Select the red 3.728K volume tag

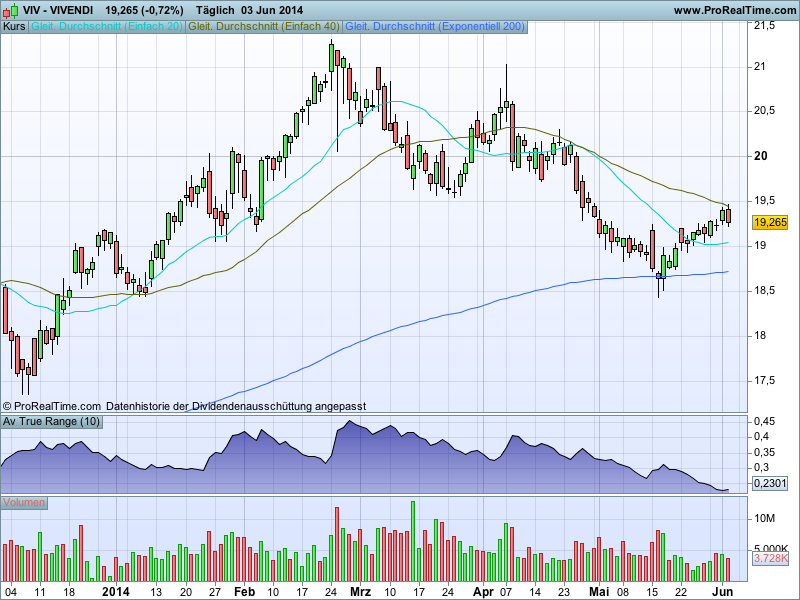[x=771, y=559]
